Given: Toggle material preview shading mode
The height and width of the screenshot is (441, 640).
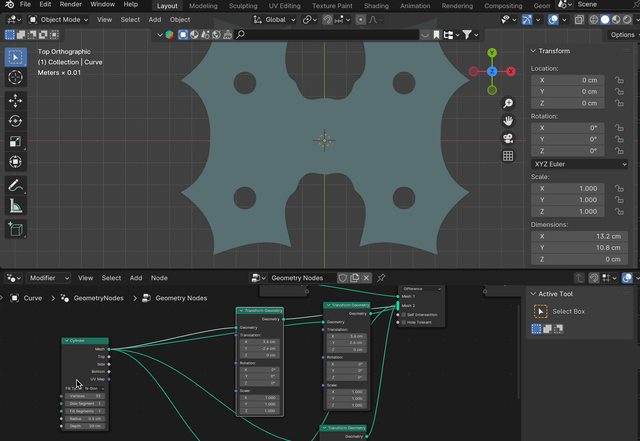Looking at the screenshot, I should 616,20.
